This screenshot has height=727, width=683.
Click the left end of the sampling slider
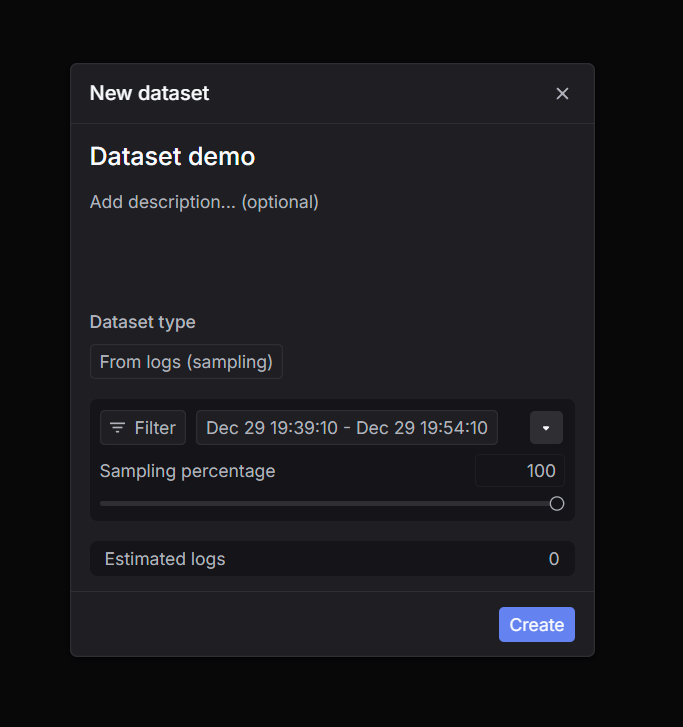coord(103,504)
